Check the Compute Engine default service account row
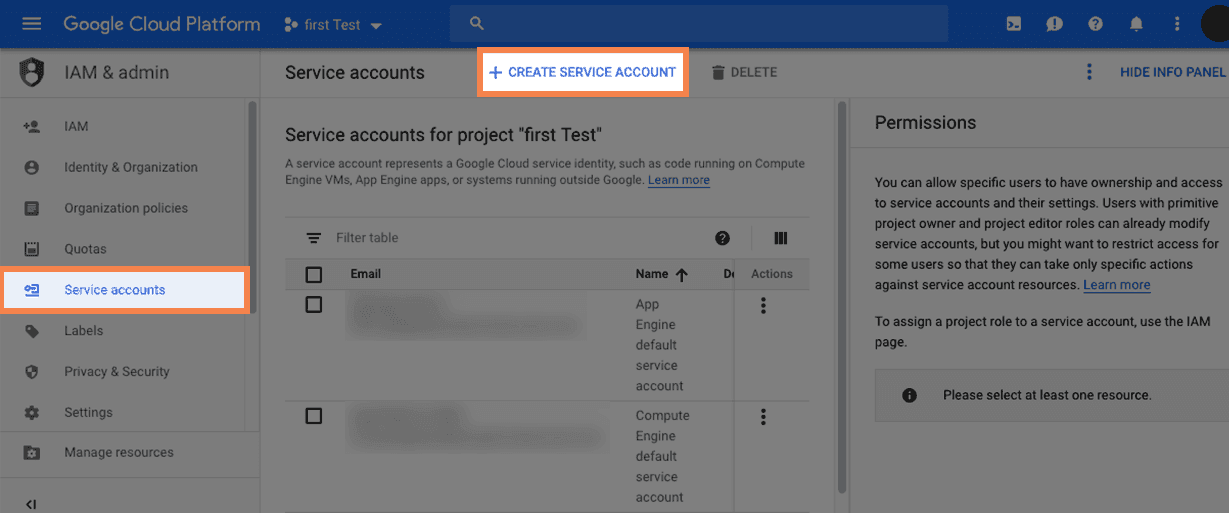 [314, 416]
